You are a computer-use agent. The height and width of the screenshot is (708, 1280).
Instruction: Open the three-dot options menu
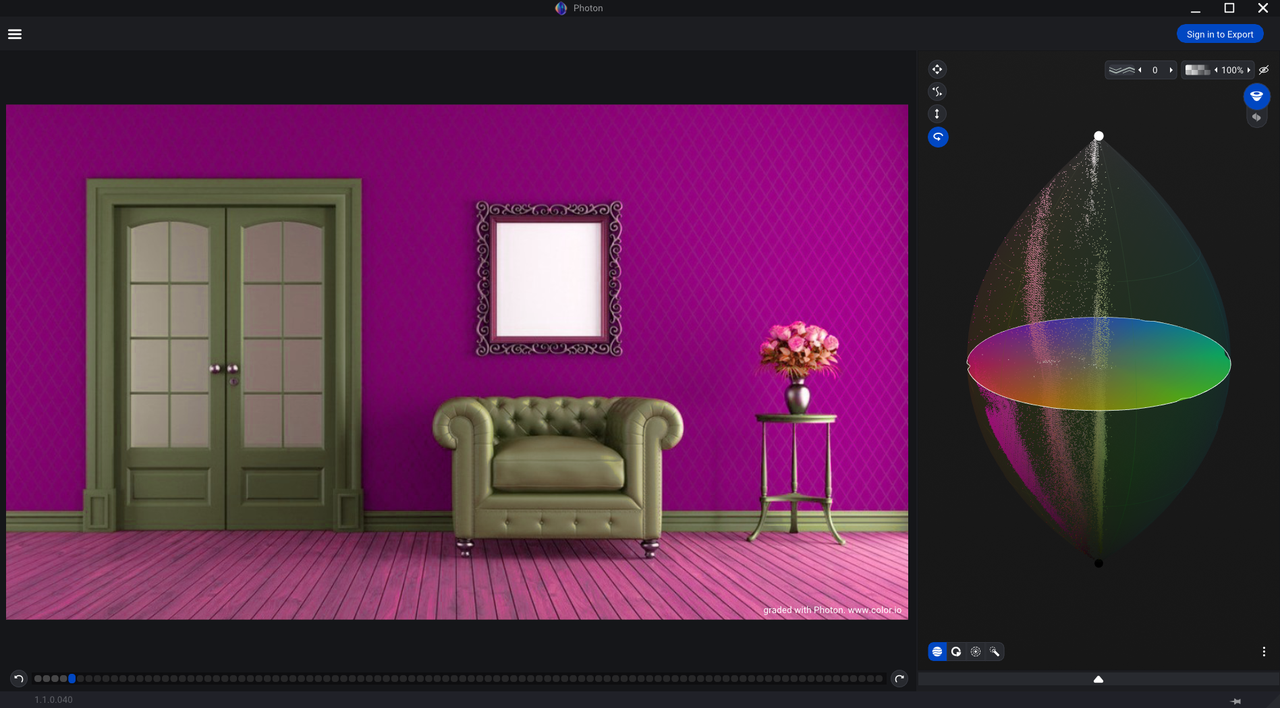(x=1264, y=652)
